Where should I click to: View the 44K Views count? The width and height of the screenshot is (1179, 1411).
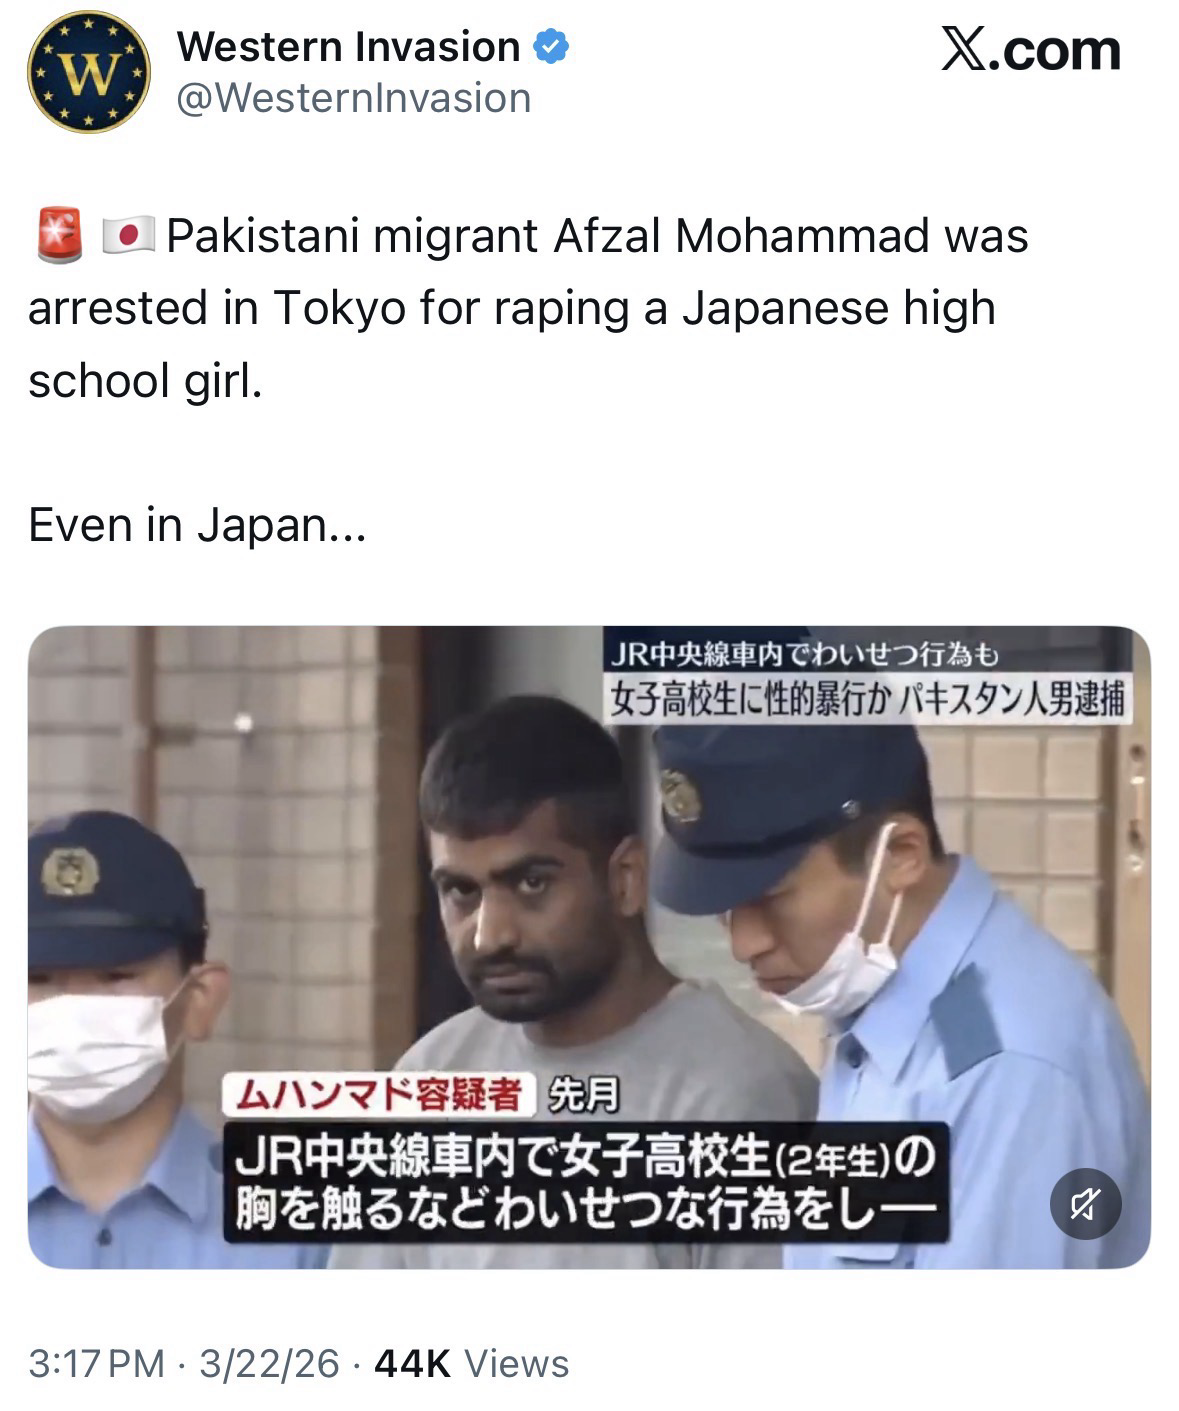click(x=471, y=1363)
